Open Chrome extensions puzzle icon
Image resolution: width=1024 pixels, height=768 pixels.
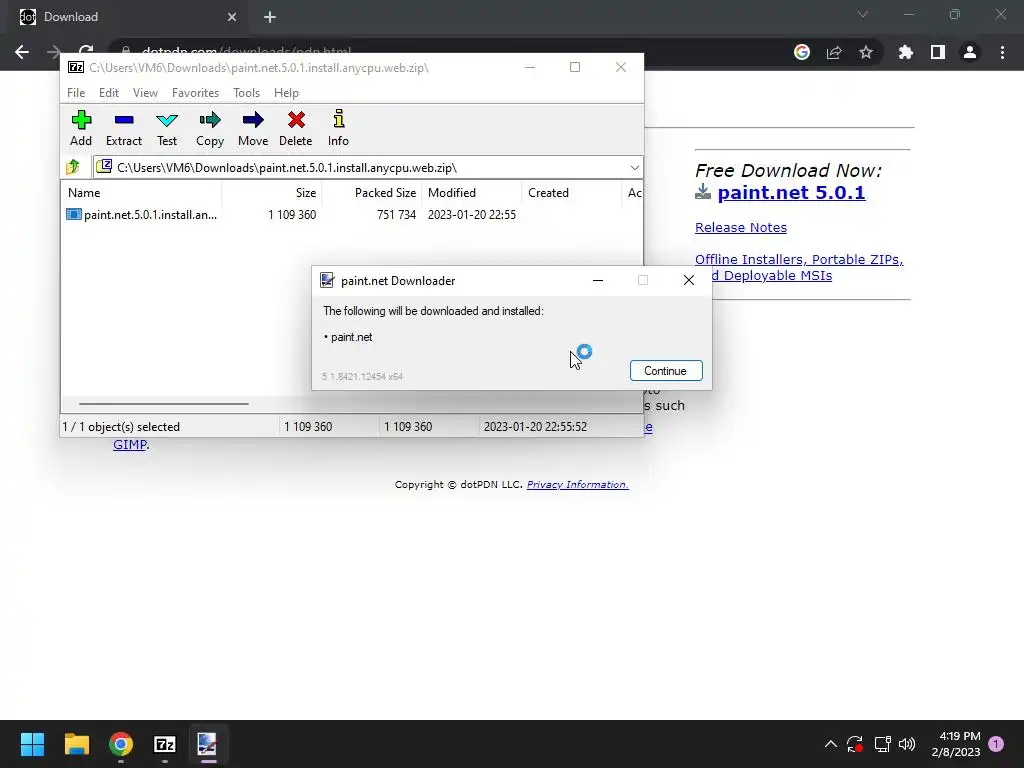[x=905, y=52]
